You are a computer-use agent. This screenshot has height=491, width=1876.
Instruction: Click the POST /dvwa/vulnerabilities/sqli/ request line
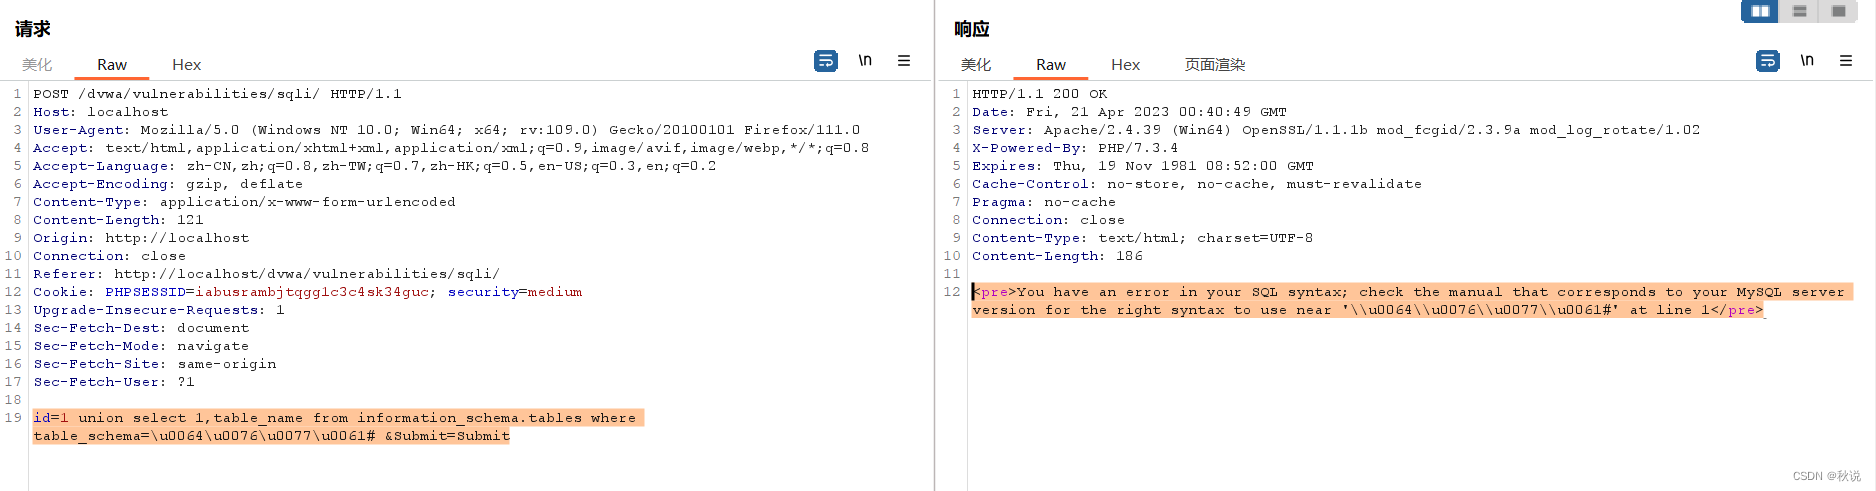tap(217, 94)
